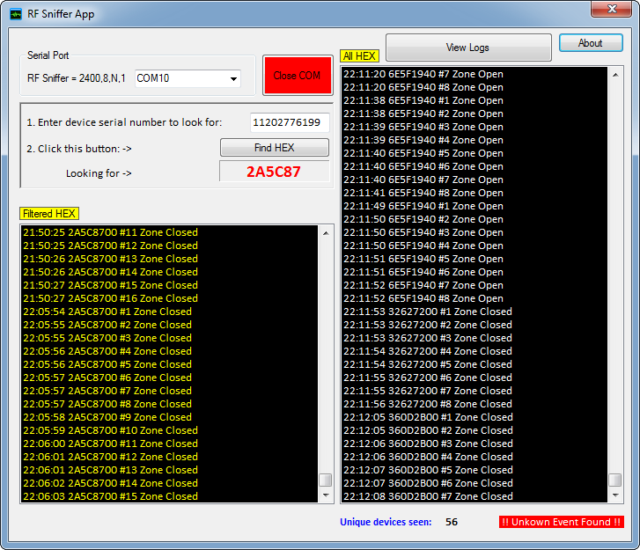Image resolution: width=640 pixels, height=550 pixels.
Task: Click the Filtered HEX scrollbar thumb
Action: click(x=325, y=480)
